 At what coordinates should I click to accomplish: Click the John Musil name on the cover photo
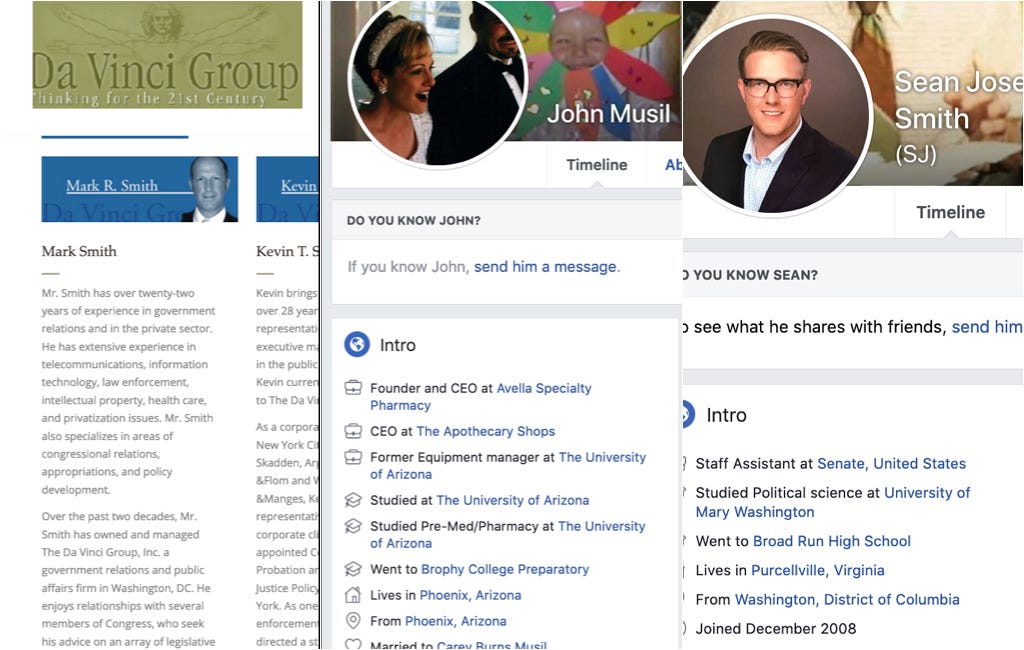click(609, 114)
